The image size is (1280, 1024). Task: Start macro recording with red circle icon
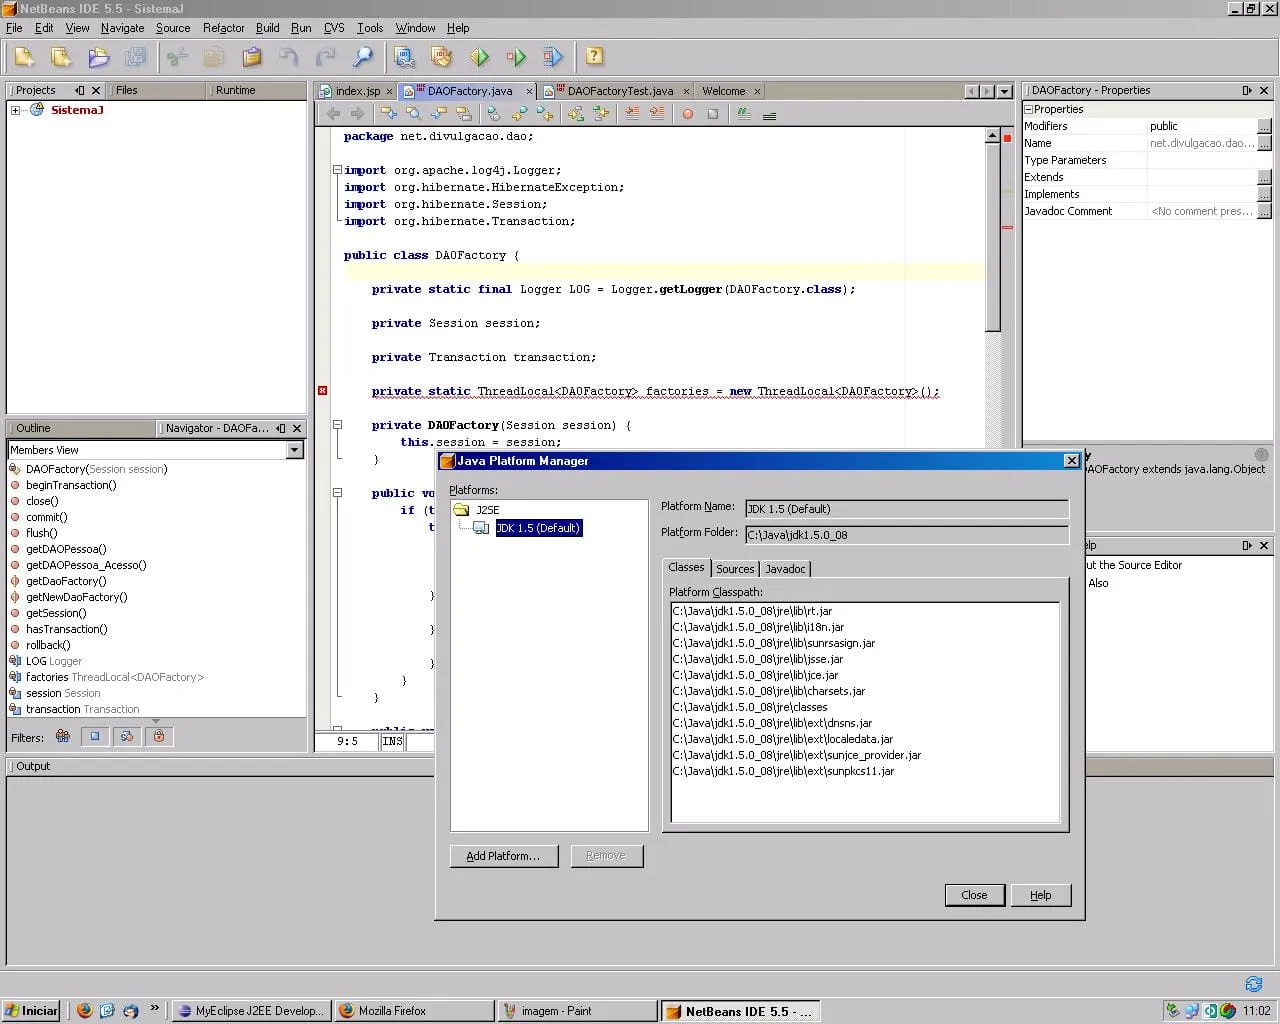tap(687, 114)
